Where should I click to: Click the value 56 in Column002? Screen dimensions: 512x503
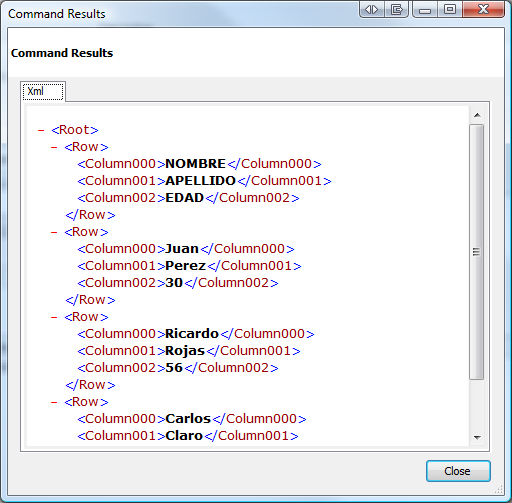pos(174,368)
